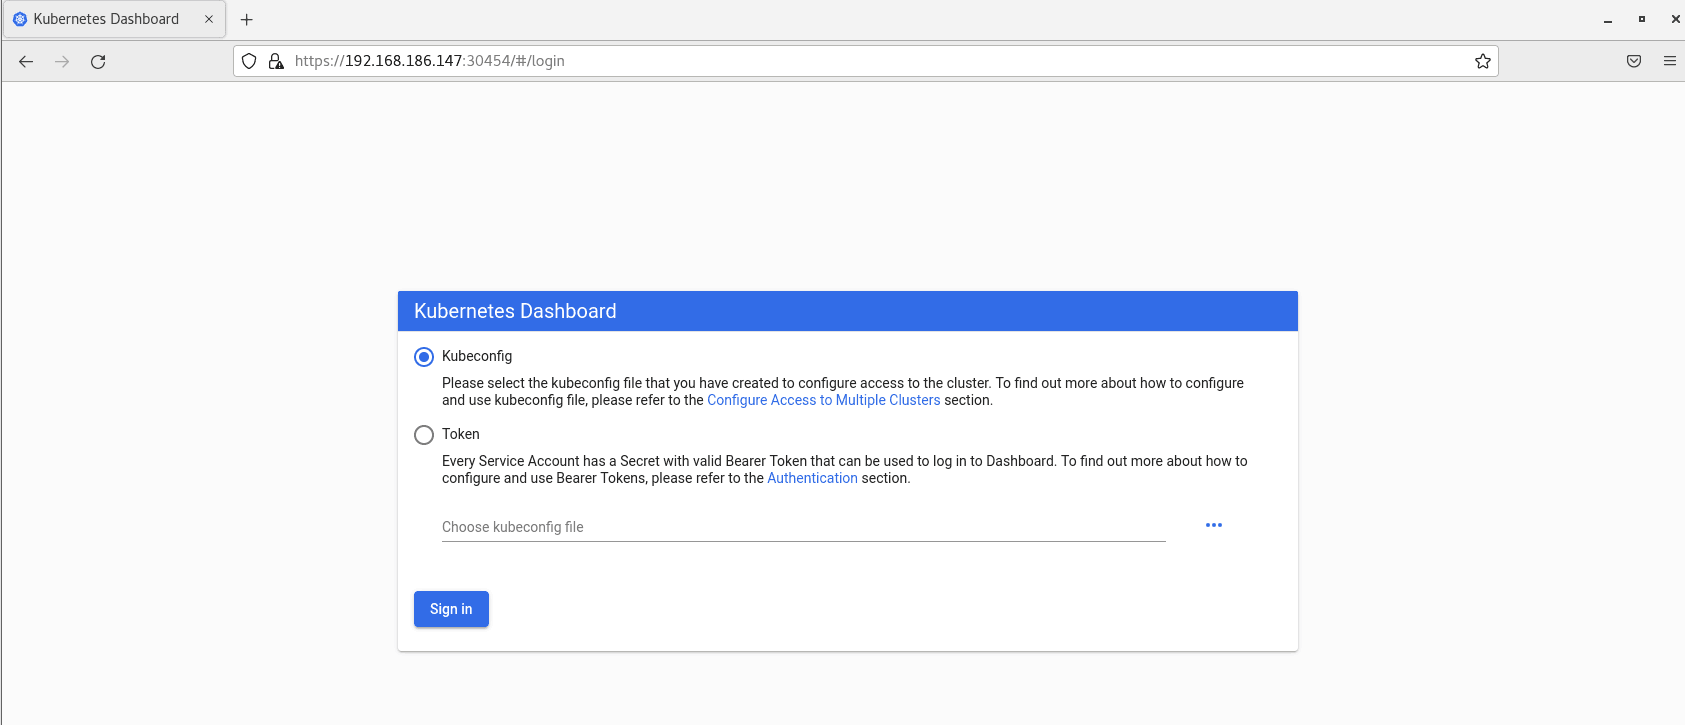Click the connection security padlock icon
The height and width of the screenshot is (725, 1685).
[276, 61]
